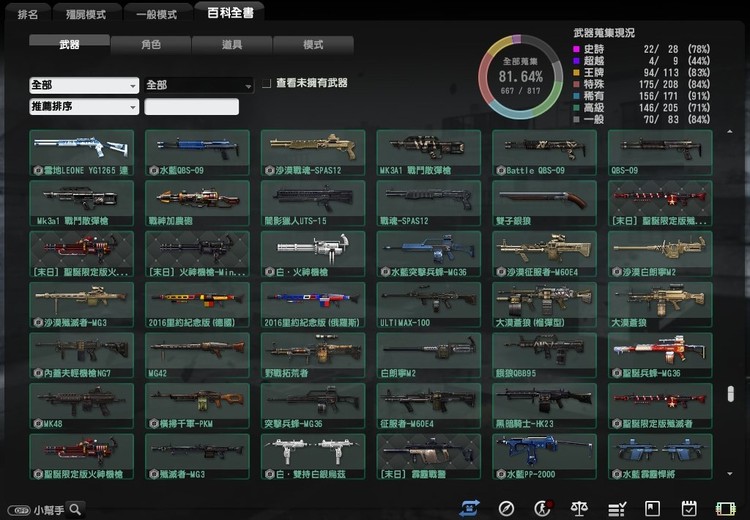Expand the first 全部 white dropdown

84,85
